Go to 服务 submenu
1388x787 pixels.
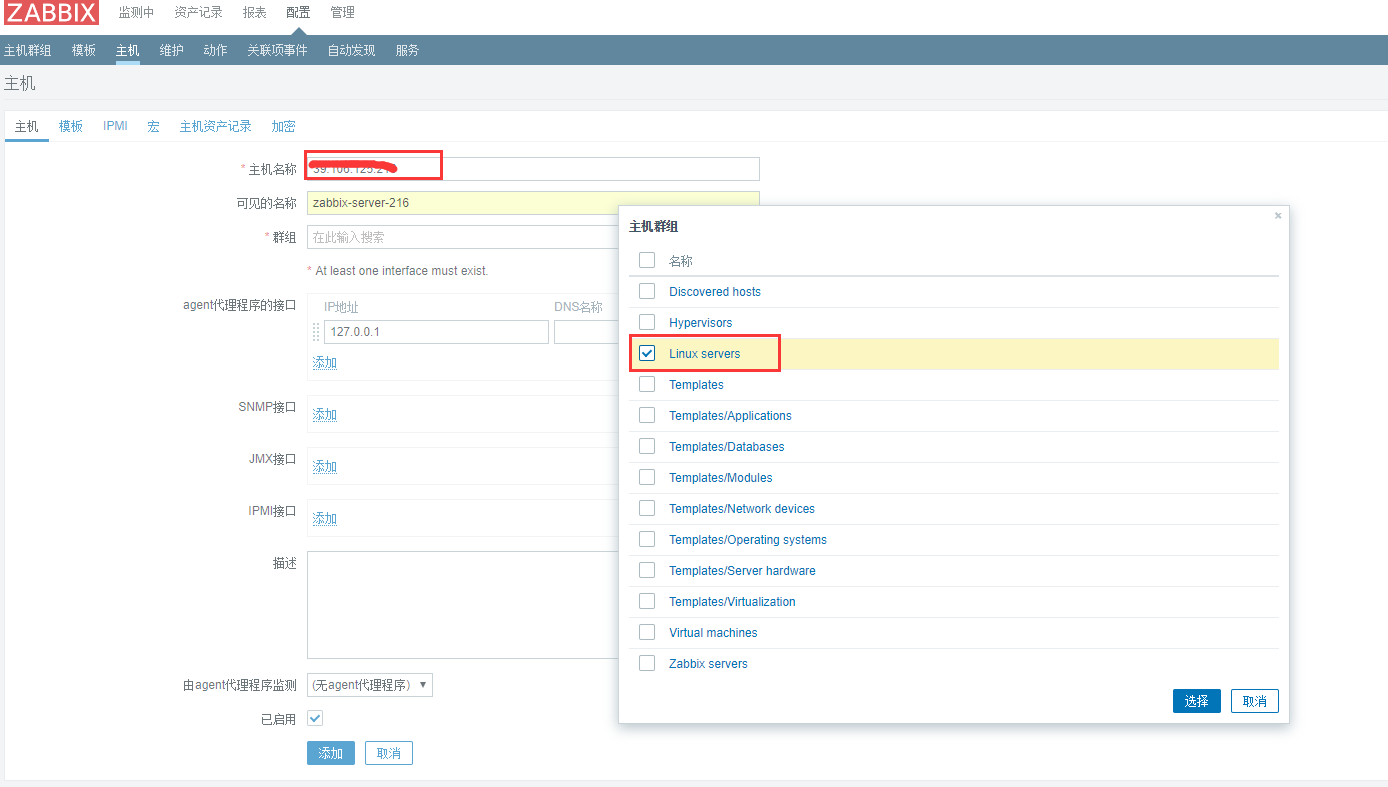click(407, 50)
